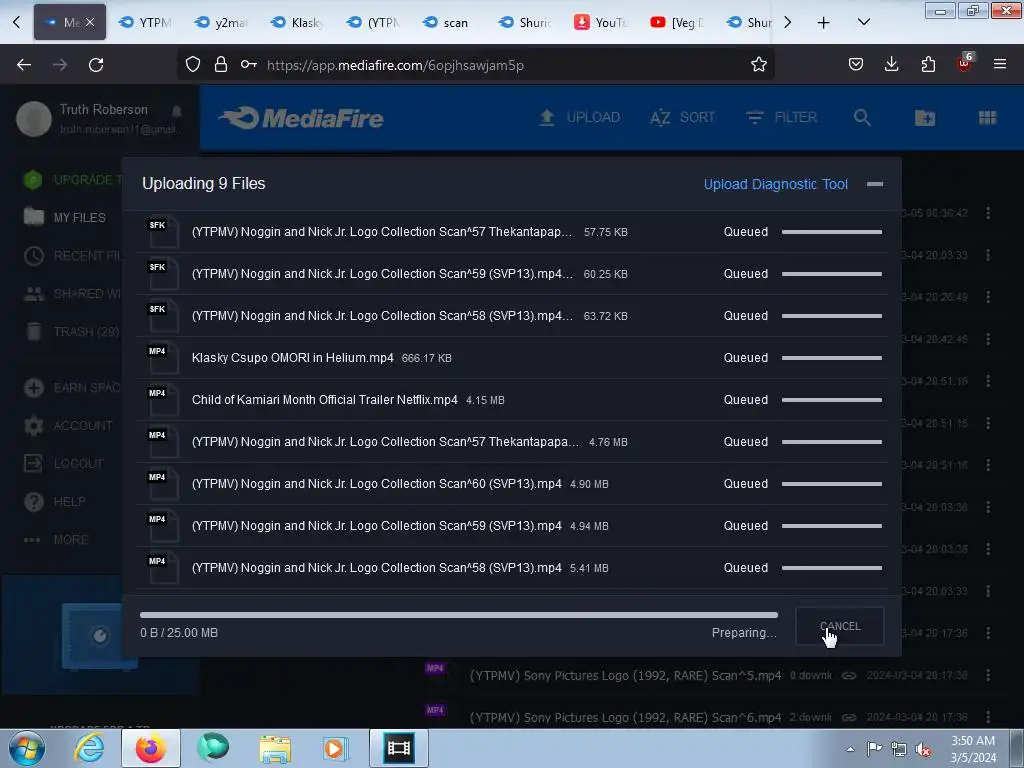Click the uBlock extension icon with badge 6
The image size is (1024, 768).
(965, 63)
